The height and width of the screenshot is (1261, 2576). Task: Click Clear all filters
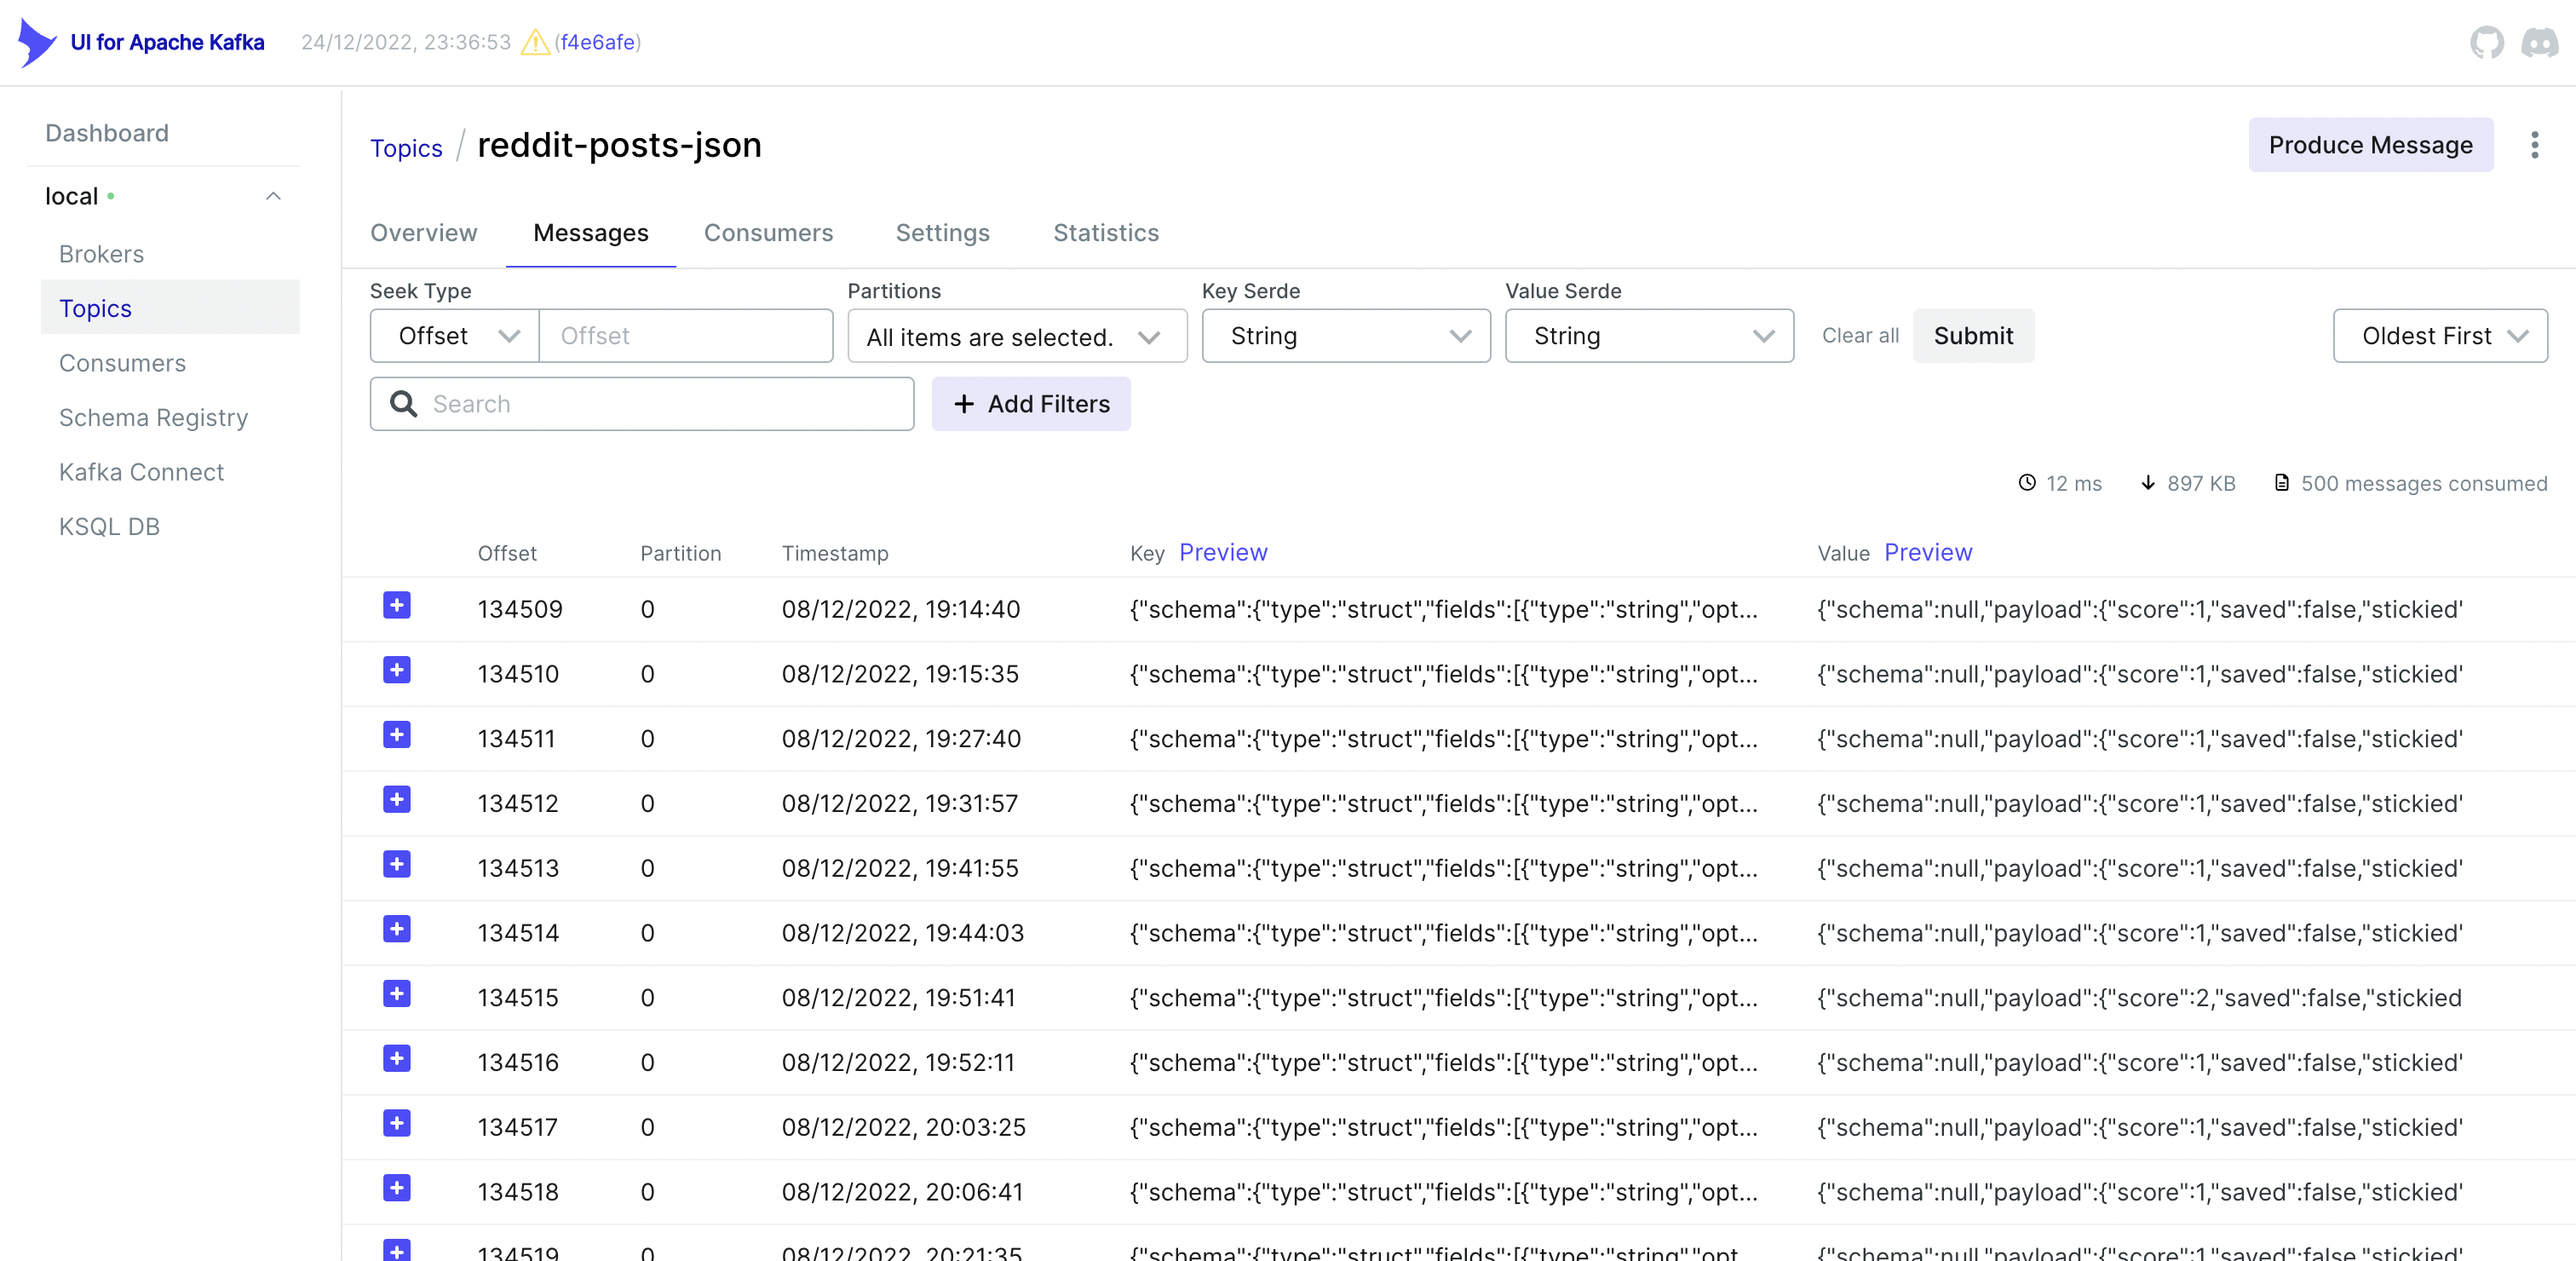[x=1860, y=336]
